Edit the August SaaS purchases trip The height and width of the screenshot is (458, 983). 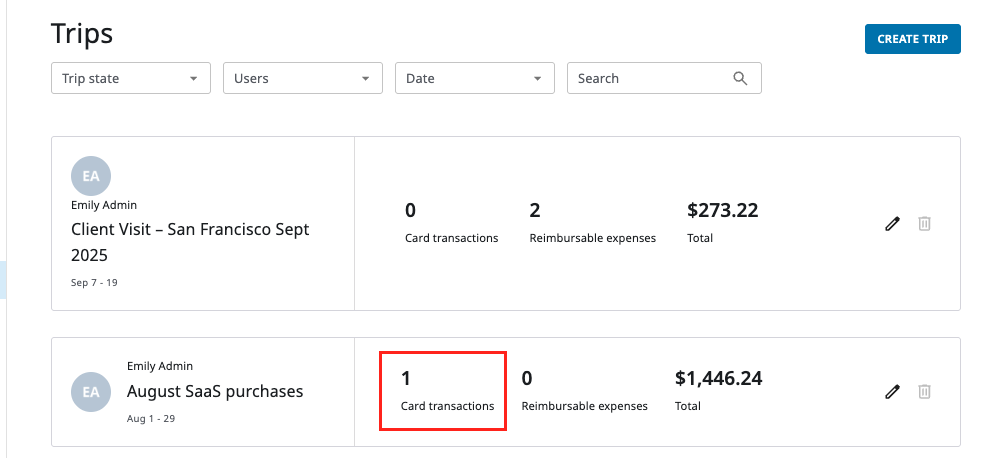[x=892, y=392]
